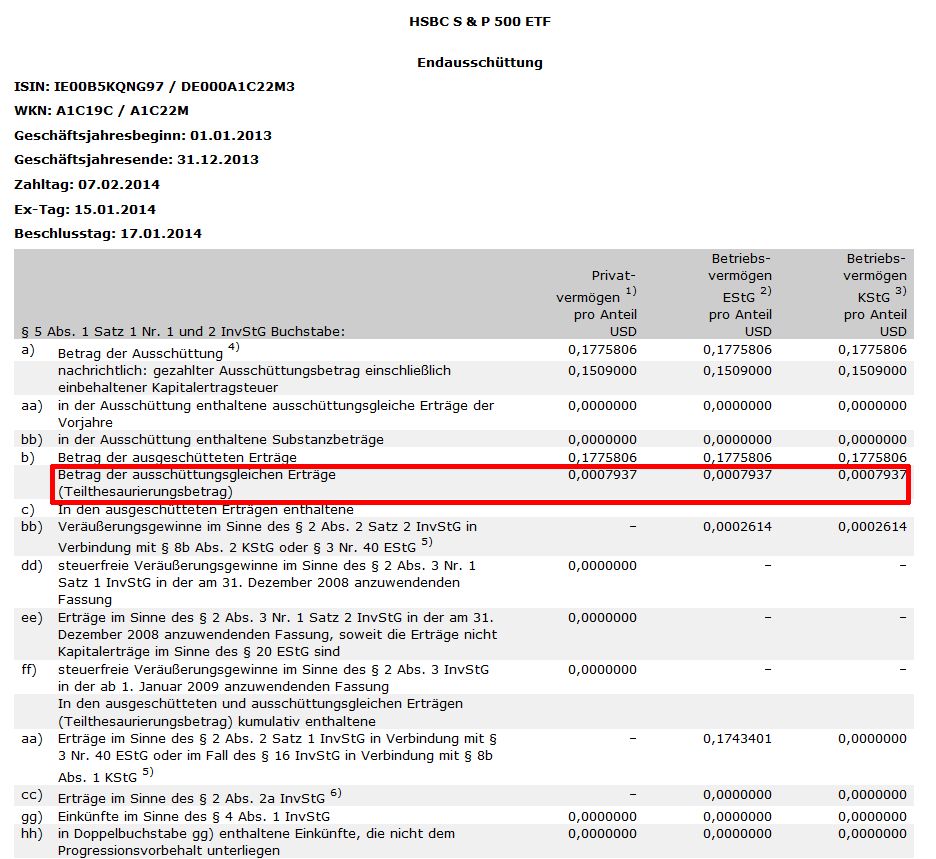Select the text 'In den ausgeschütteten Erträgen enthaltene'
The image size is (936, 859).
click(x=206, y=510)
